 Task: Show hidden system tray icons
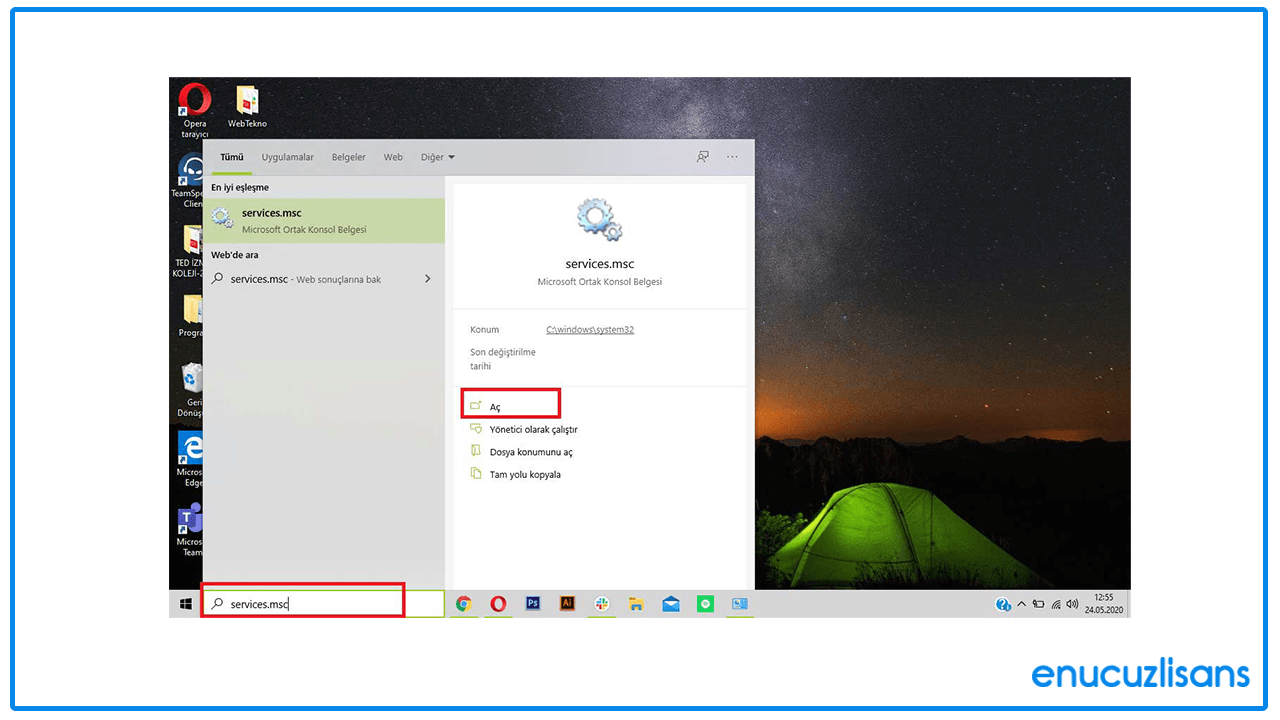tap(1021, 604)
